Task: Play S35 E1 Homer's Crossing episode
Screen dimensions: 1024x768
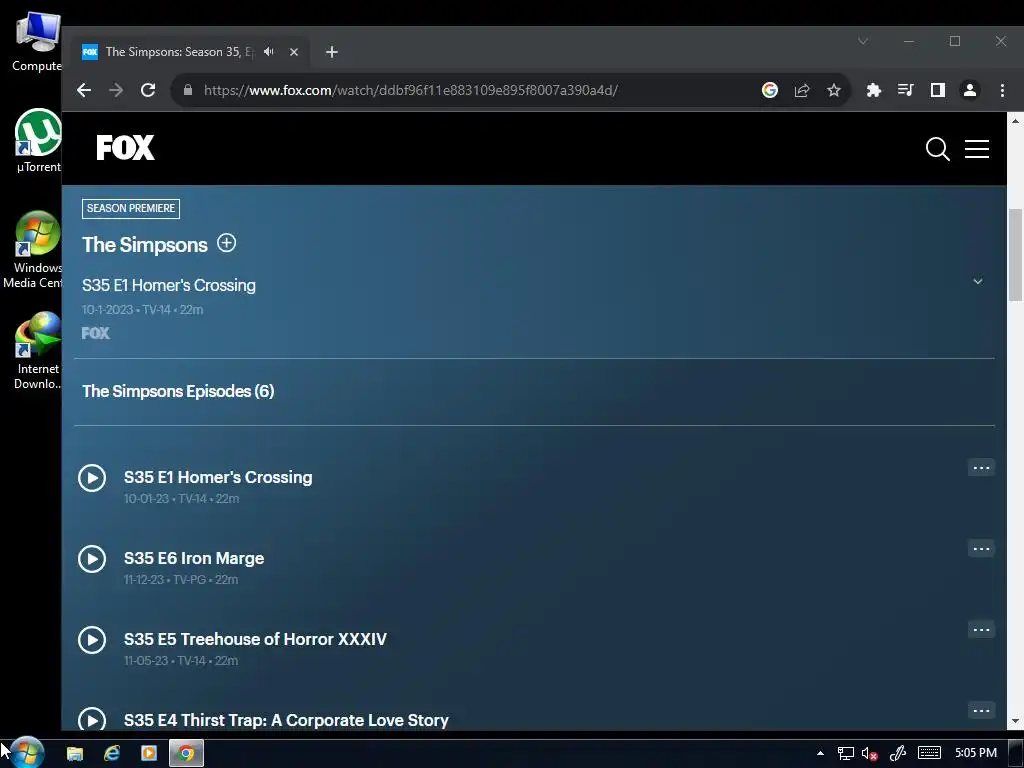Action: pos(92,477)
